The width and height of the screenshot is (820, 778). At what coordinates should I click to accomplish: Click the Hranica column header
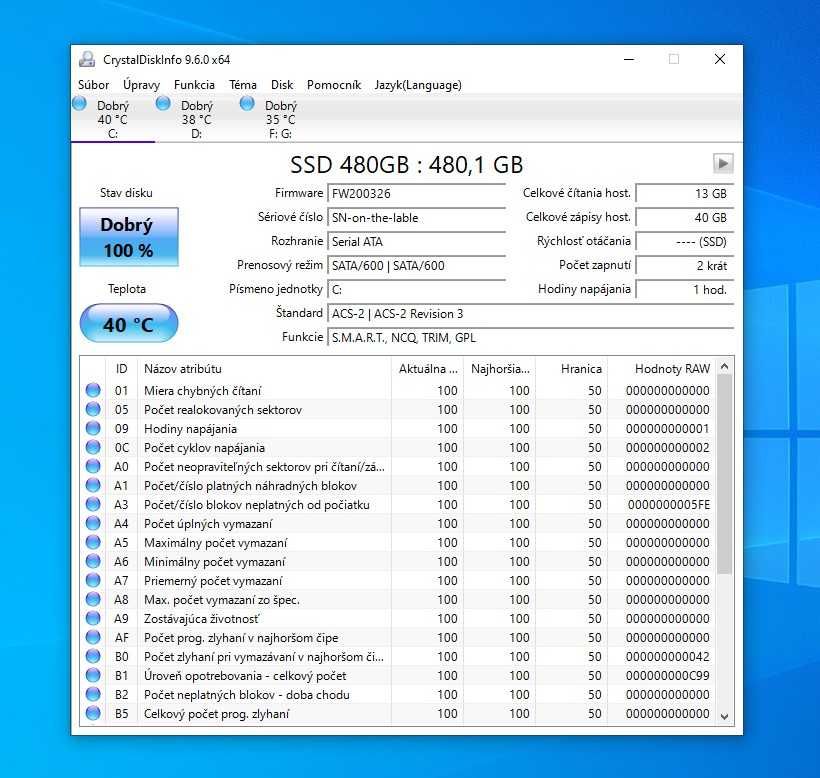click(x=572, y=369)
